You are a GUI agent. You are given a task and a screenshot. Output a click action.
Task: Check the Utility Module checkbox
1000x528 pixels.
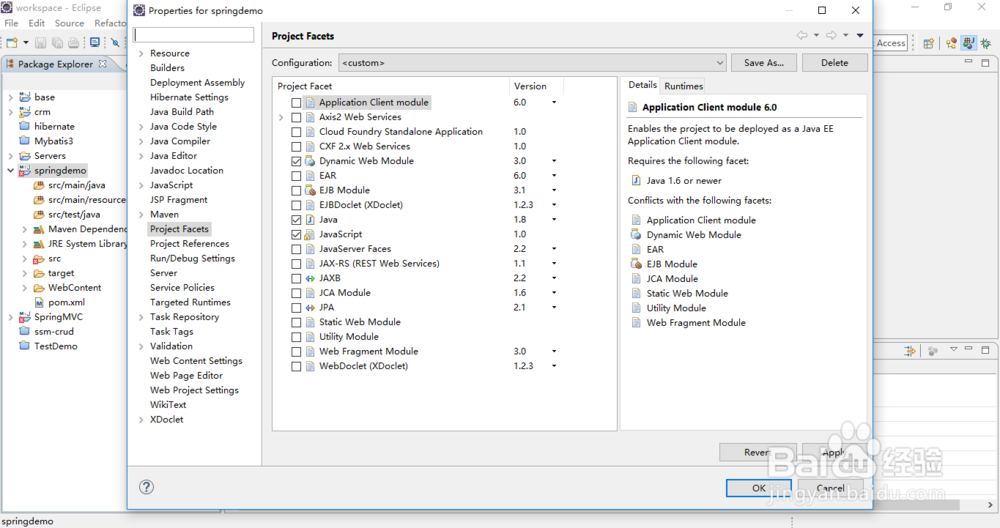tap(296, 337)
